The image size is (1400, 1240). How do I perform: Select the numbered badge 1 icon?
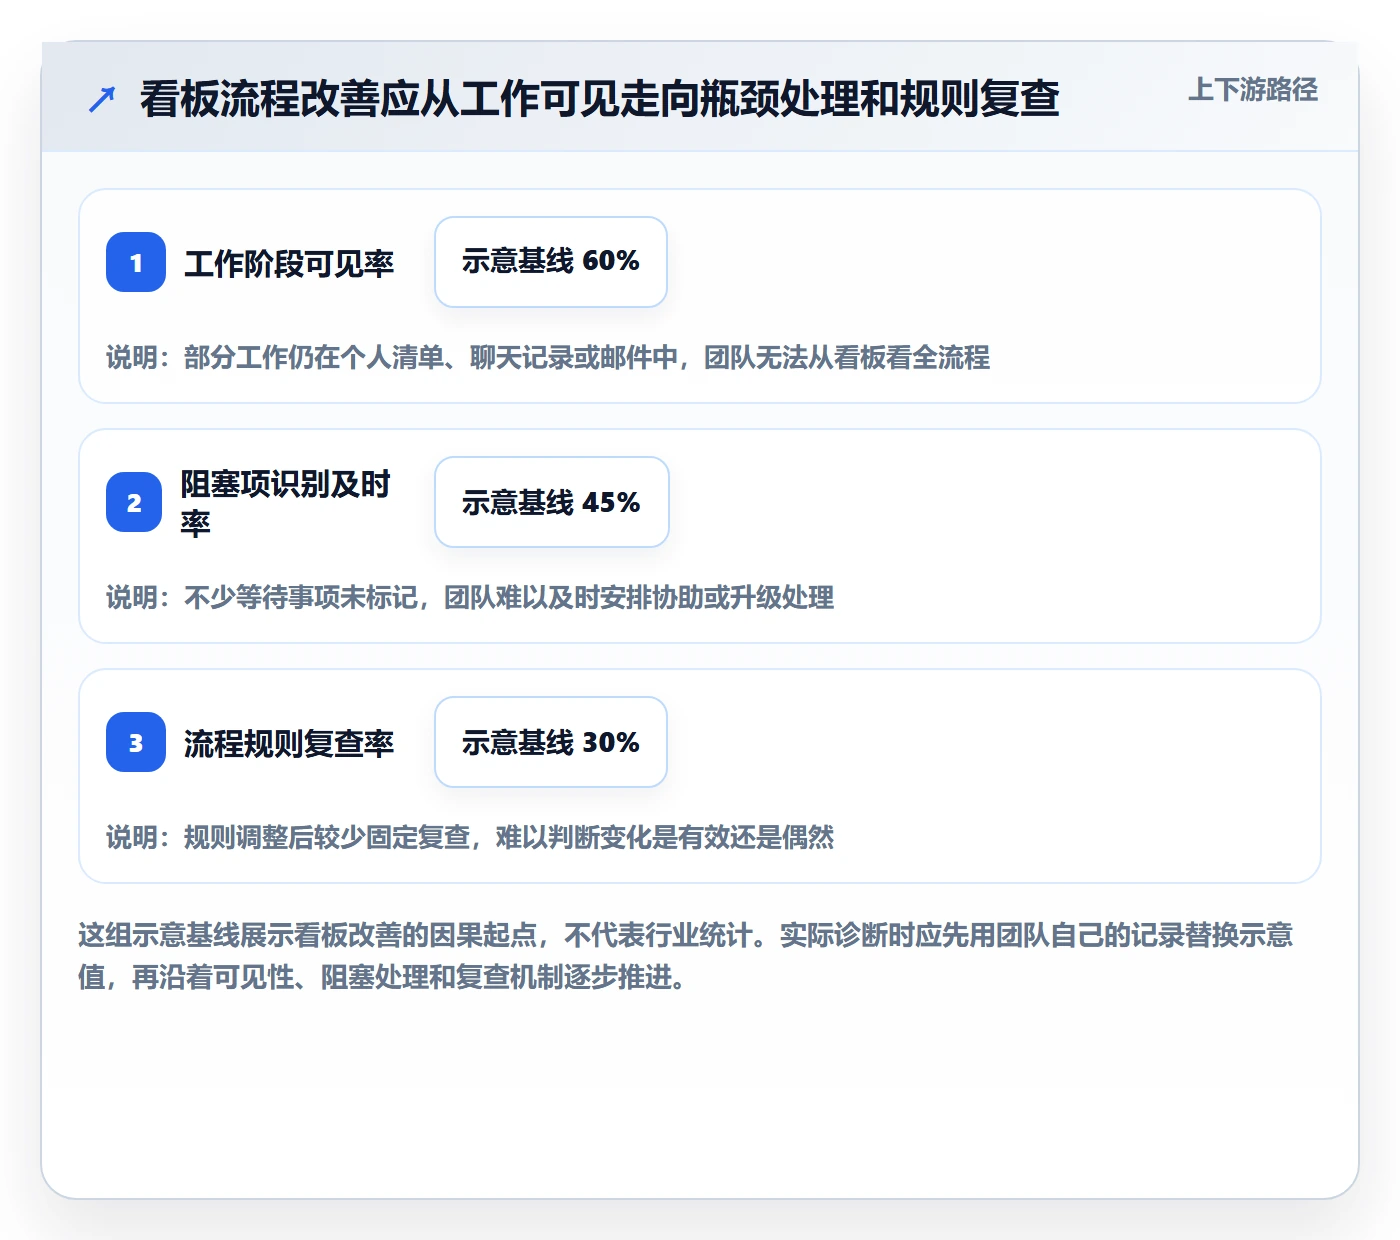(136, 262)
